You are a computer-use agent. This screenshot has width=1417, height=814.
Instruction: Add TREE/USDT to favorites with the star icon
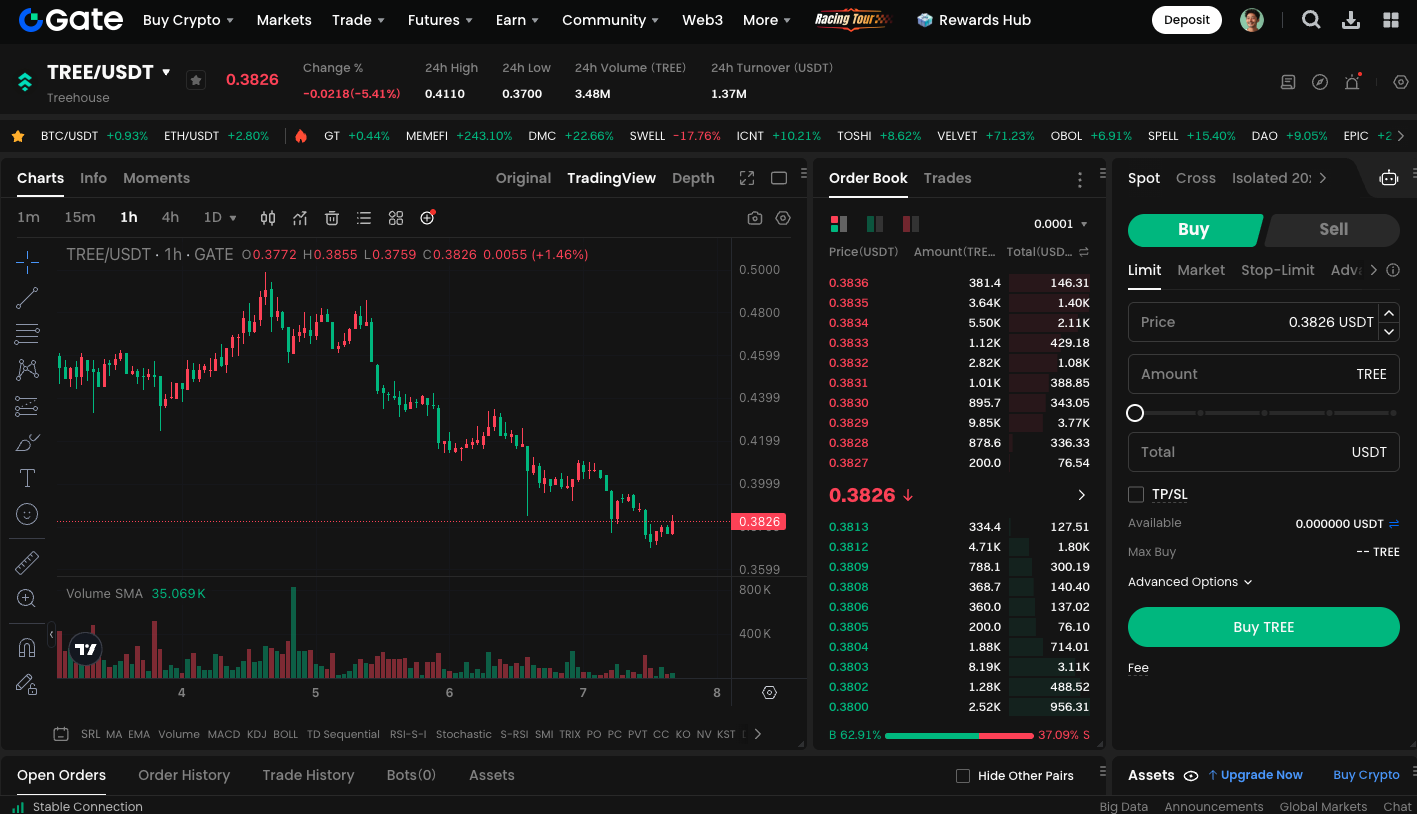coord(196,80)
